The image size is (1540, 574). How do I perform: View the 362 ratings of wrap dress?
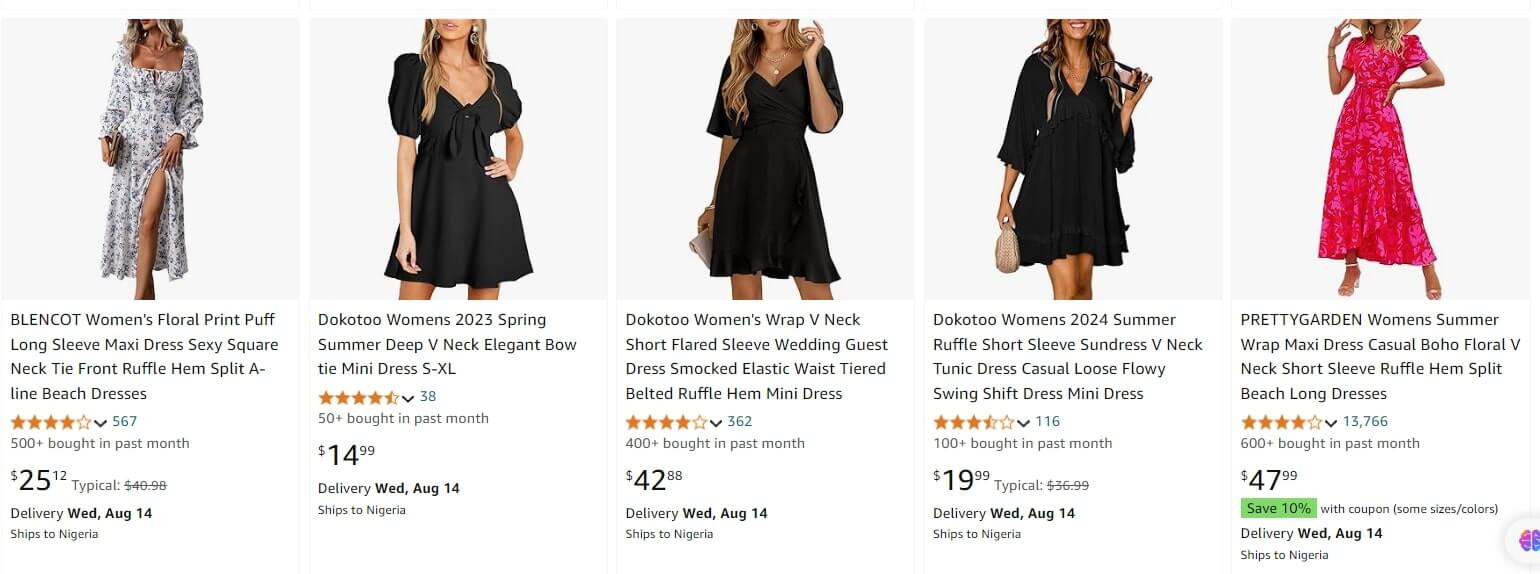740,422
